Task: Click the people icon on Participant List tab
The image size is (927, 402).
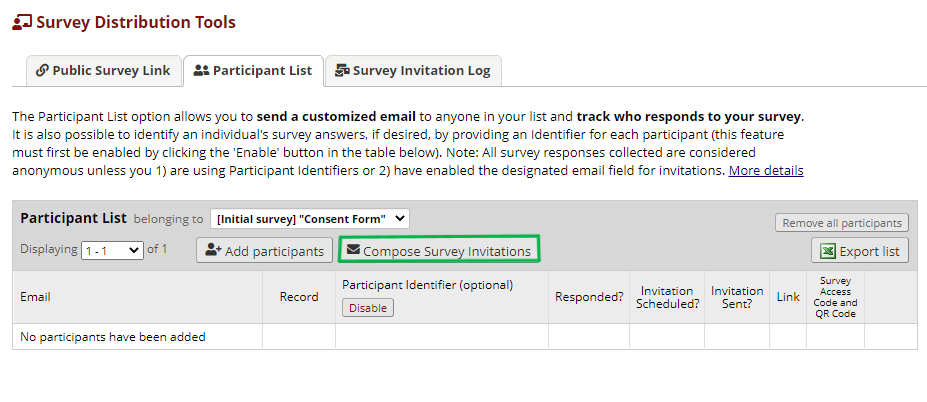Action: 201,71
